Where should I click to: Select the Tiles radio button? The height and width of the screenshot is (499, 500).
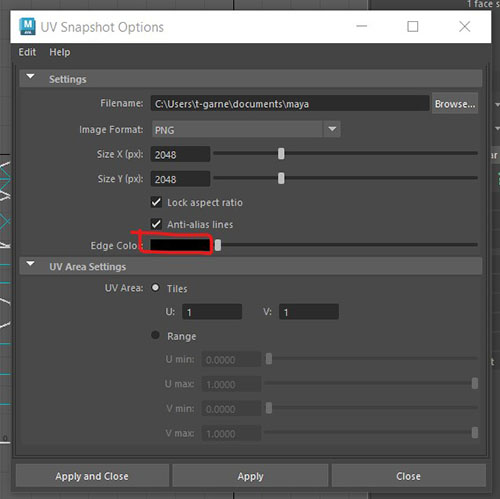(155, 287)
